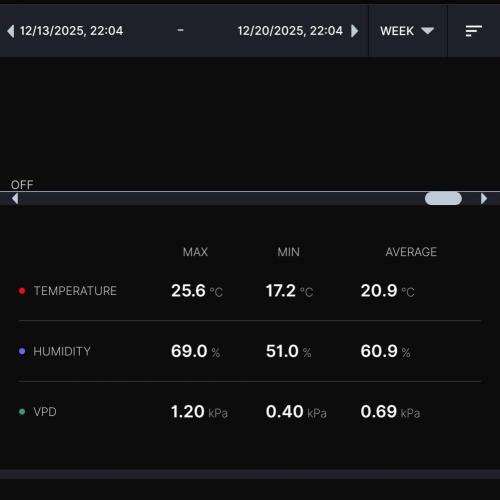Toggle the red Temperature series dot
The height and width of the screenshot is (500, 500).
pos(22,291)
